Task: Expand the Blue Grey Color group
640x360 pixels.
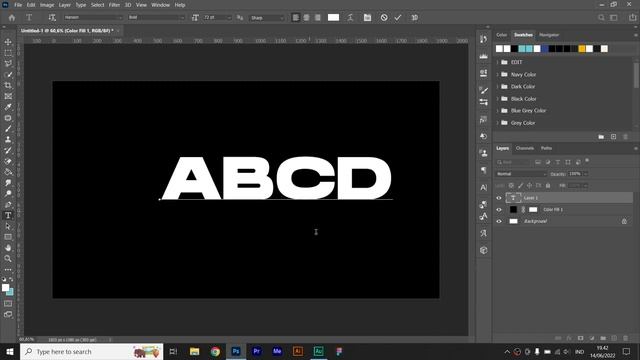Action: [498, 111]
